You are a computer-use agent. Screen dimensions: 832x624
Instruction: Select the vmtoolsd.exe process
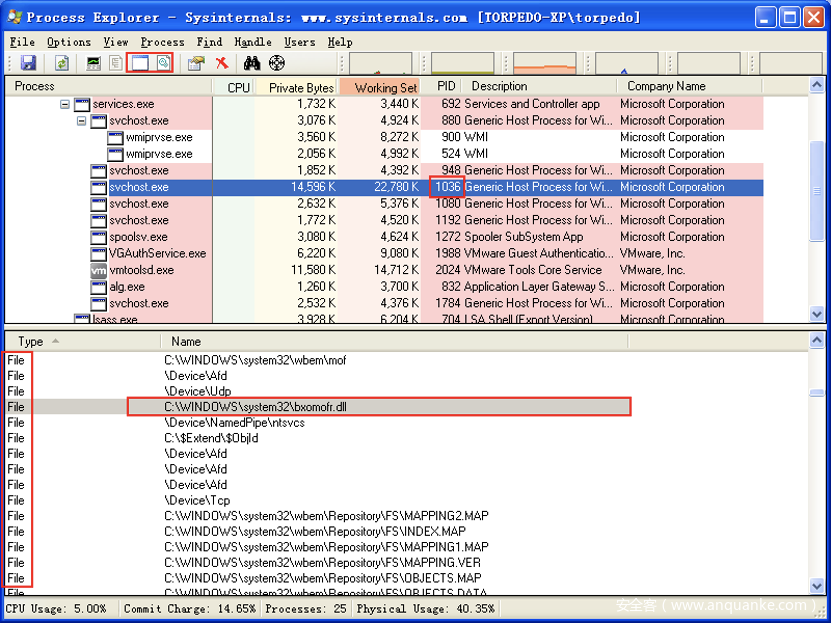[384, 270]
